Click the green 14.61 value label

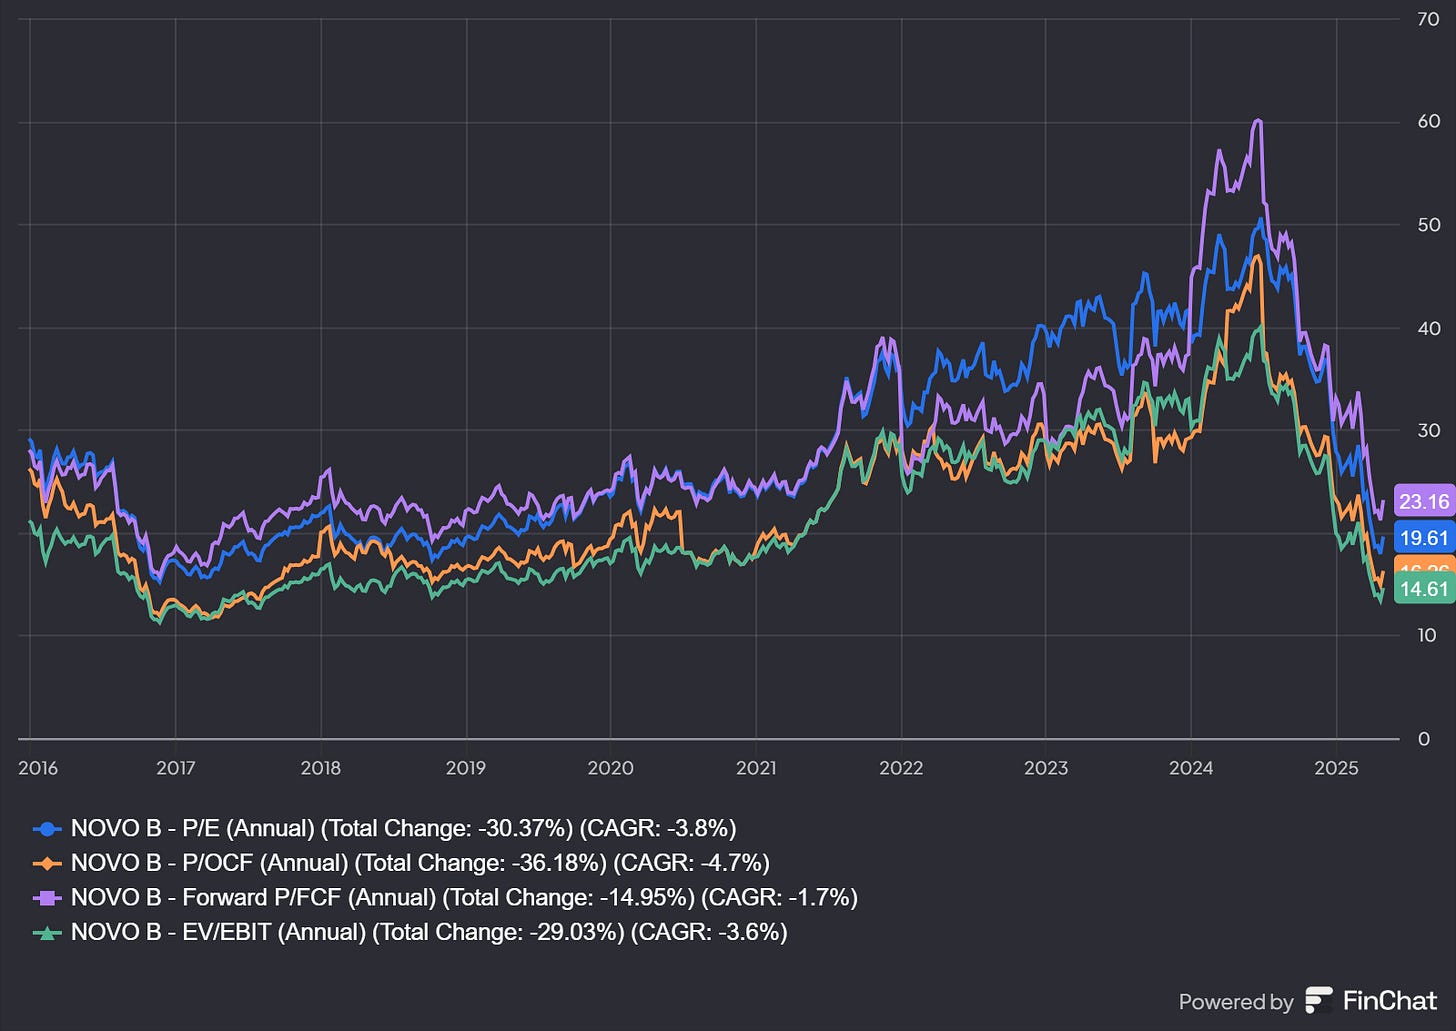coord(1424,589)
